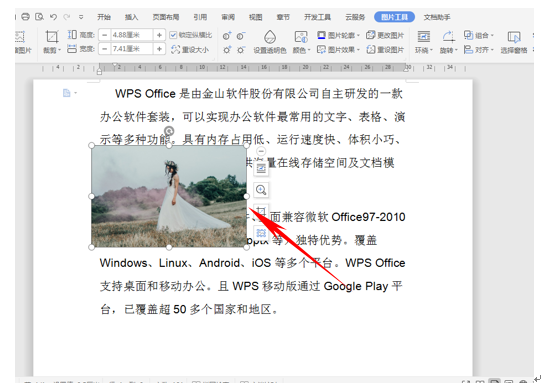553x389 pixels.
Task: Open the 文档助手 tab
Action: pos(437,17)
